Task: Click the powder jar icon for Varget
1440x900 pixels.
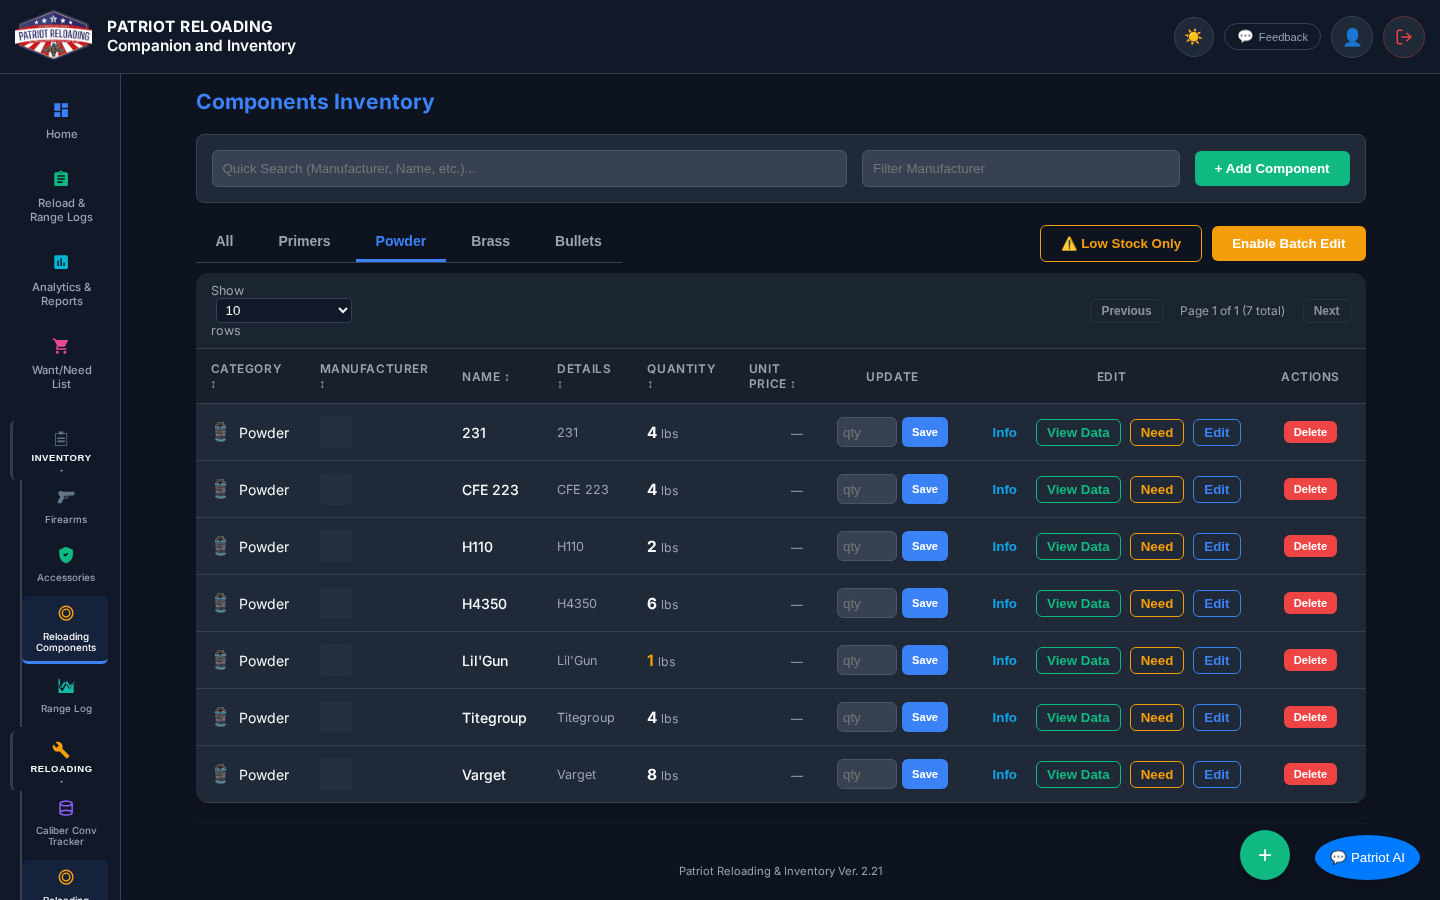Action: point(221,774)
